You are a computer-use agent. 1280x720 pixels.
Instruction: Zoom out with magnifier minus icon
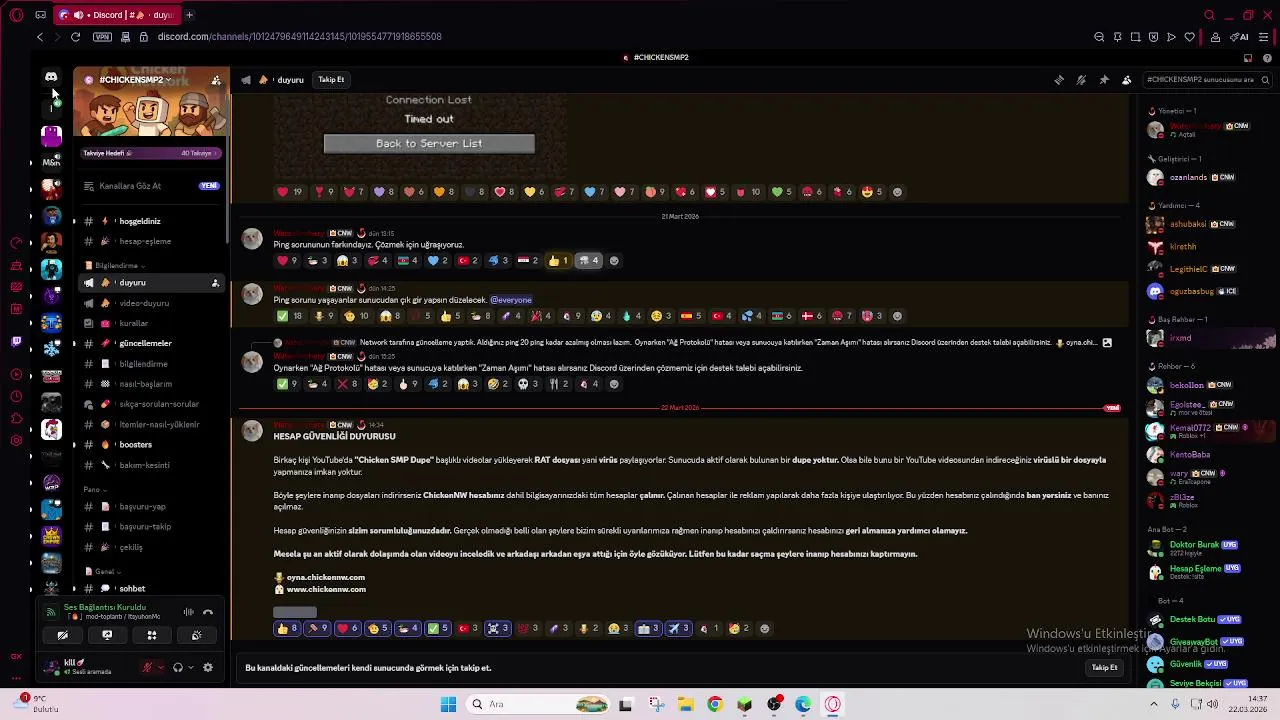(1099, 37)
